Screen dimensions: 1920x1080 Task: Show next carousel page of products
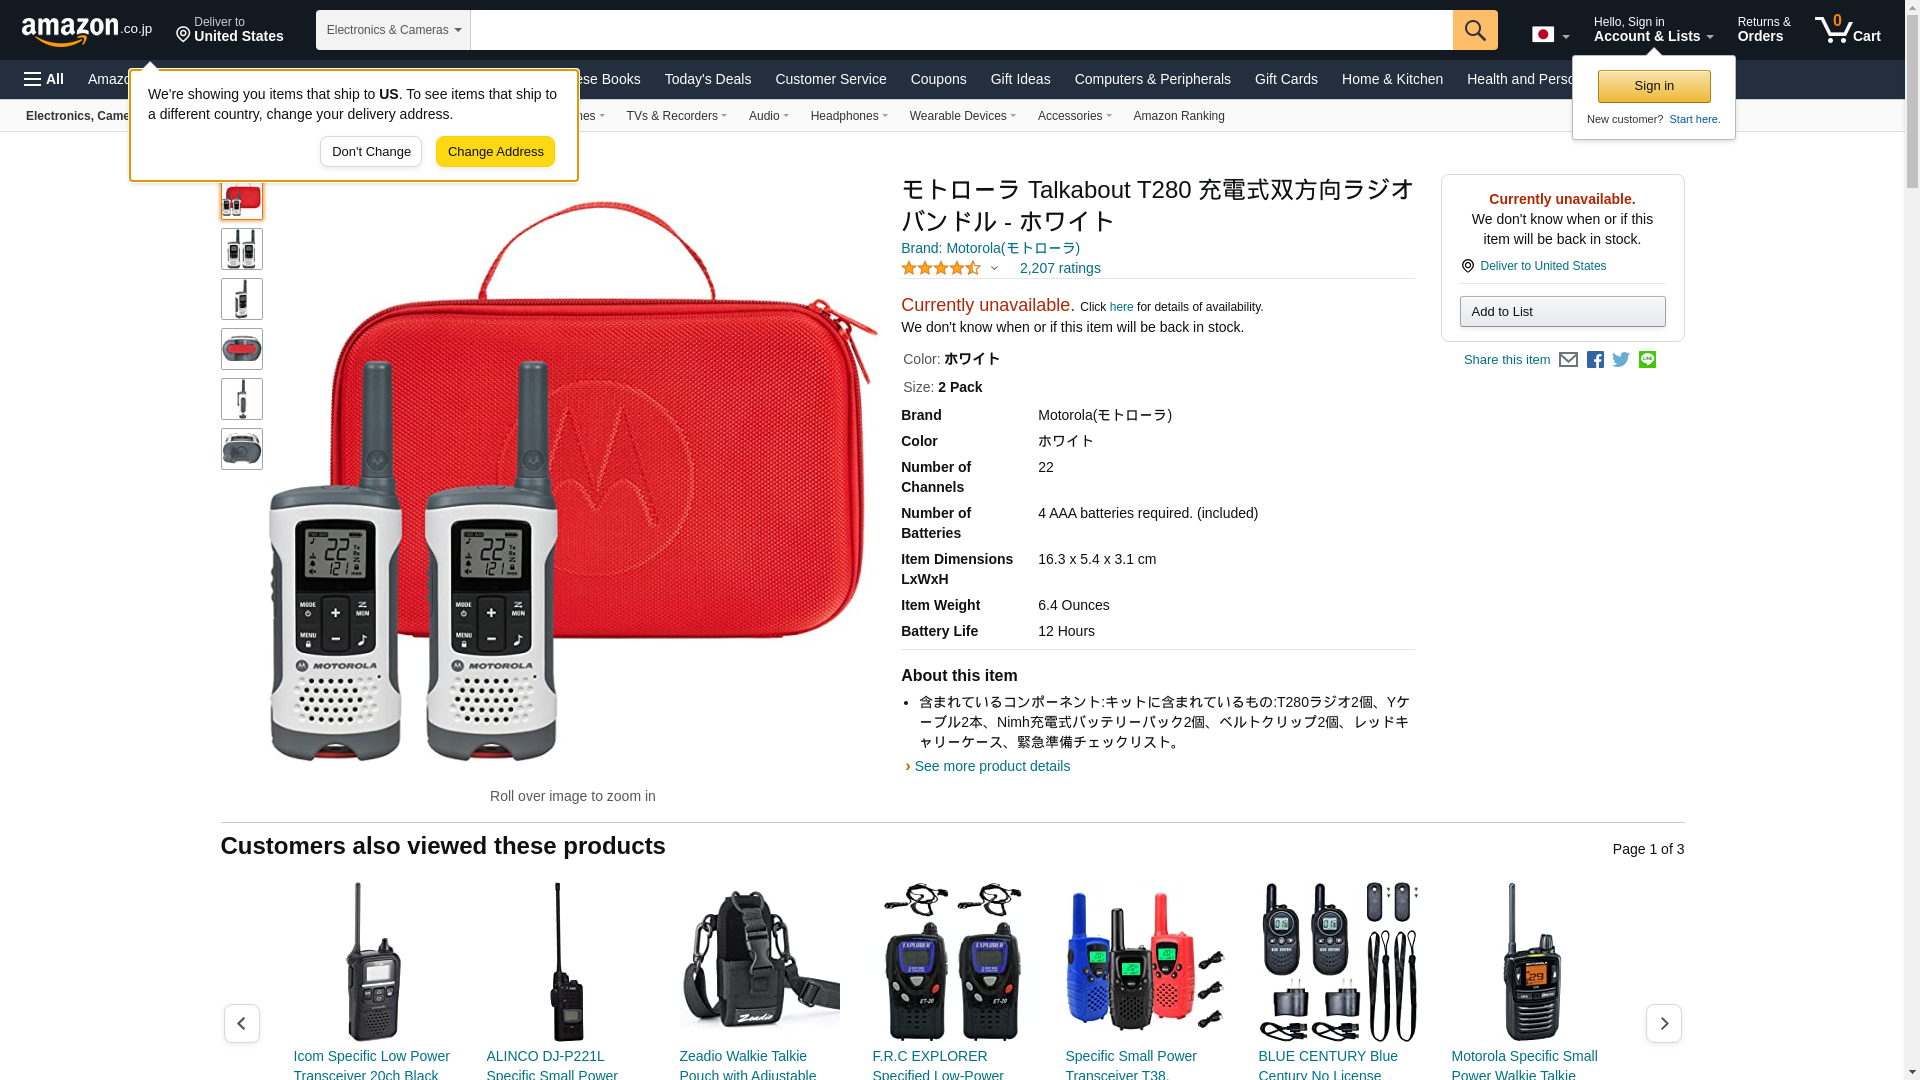(1663, 1023)
